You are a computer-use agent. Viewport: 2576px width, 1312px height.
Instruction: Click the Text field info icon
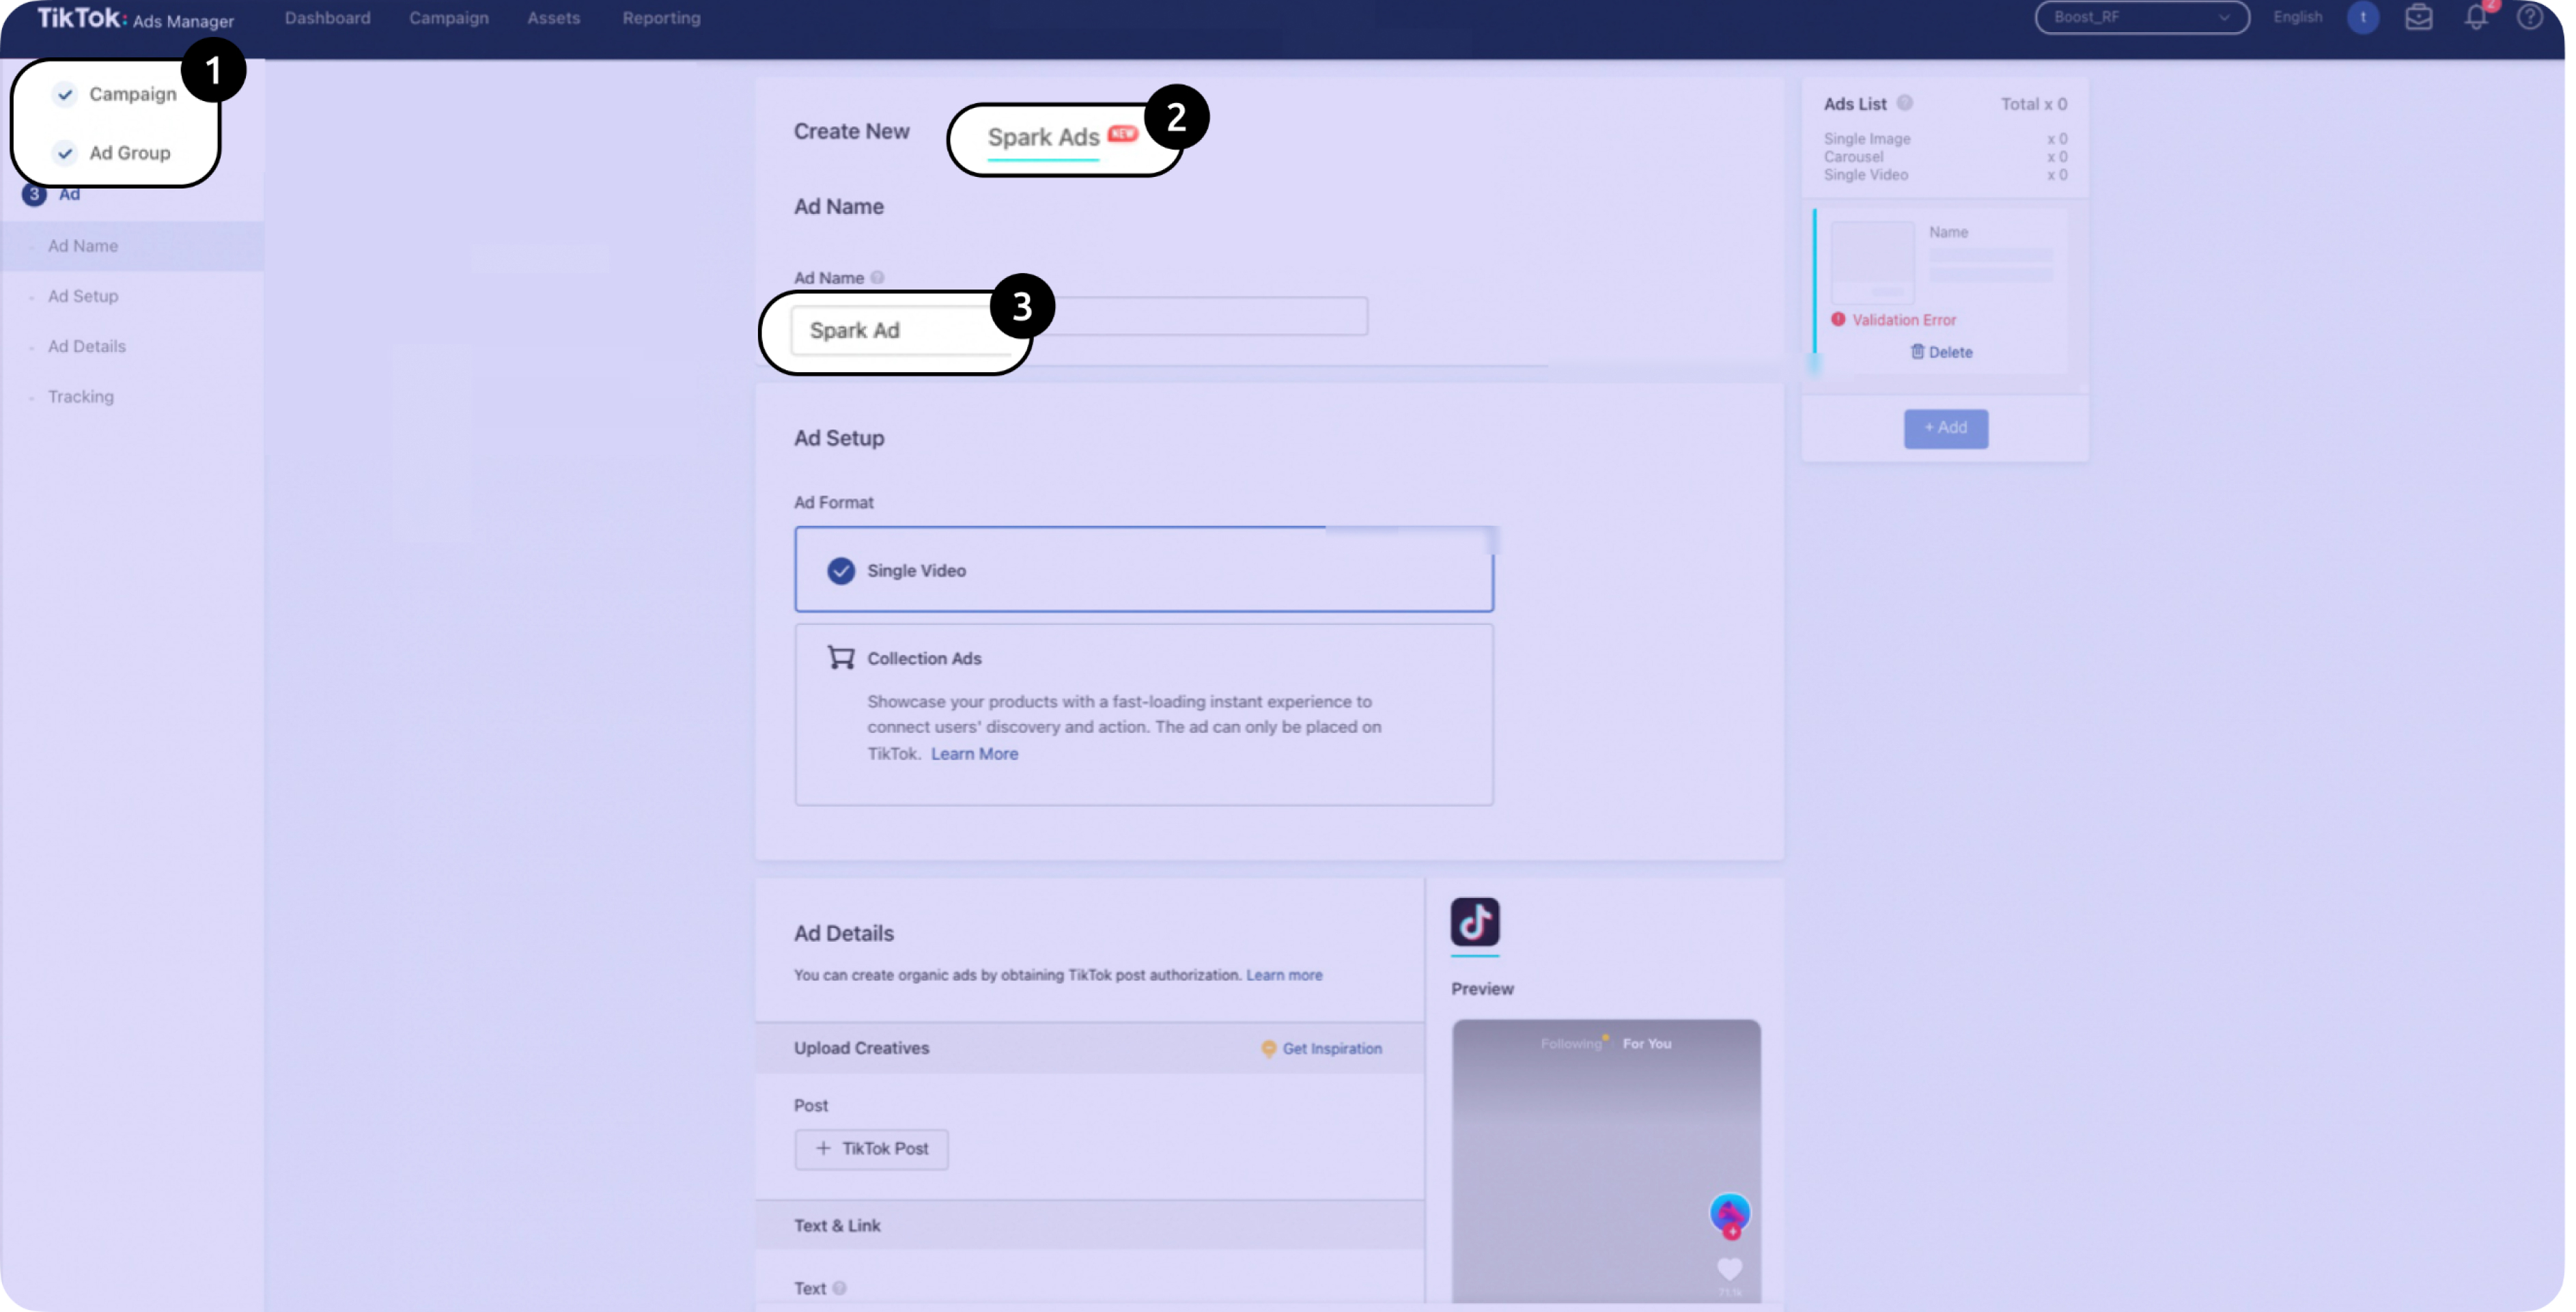(x=839, y=1288)
